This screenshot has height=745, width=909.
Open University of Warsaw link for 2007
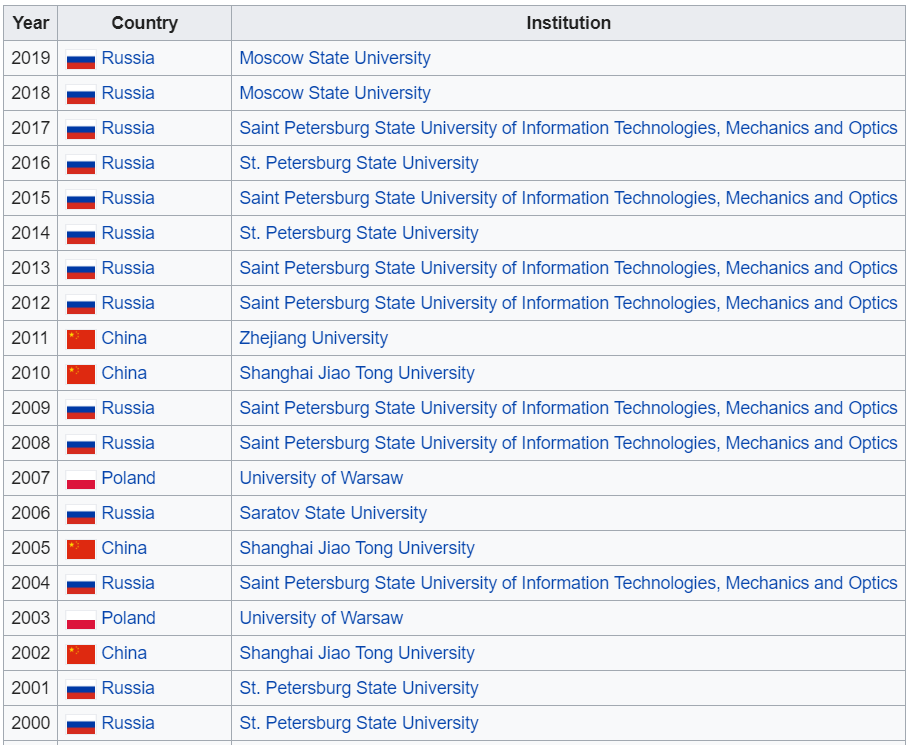[x=321, y=478]
